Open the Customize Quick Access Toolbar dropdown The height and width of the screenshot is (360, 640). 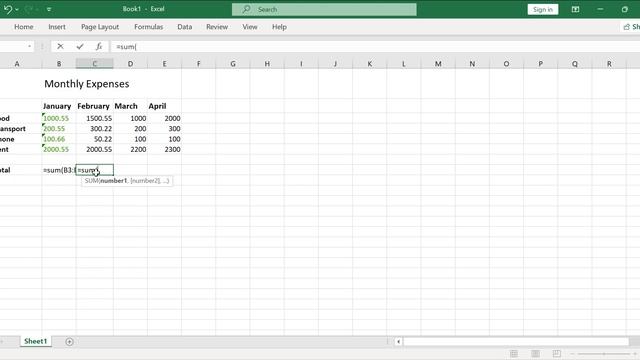(x=49, y=9)
